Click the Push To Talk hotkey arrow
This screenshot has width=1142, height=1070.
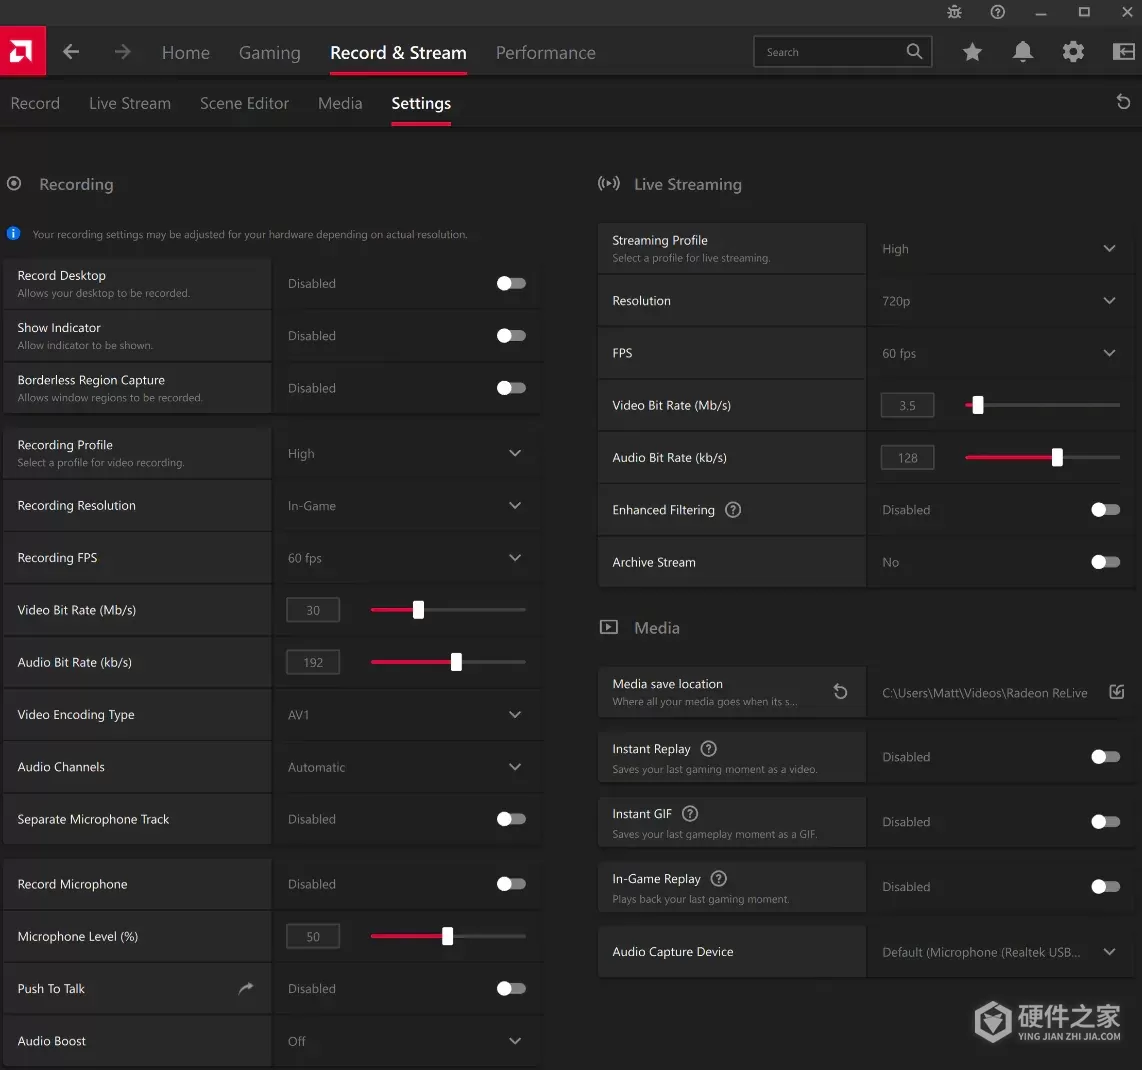[246, 988]
